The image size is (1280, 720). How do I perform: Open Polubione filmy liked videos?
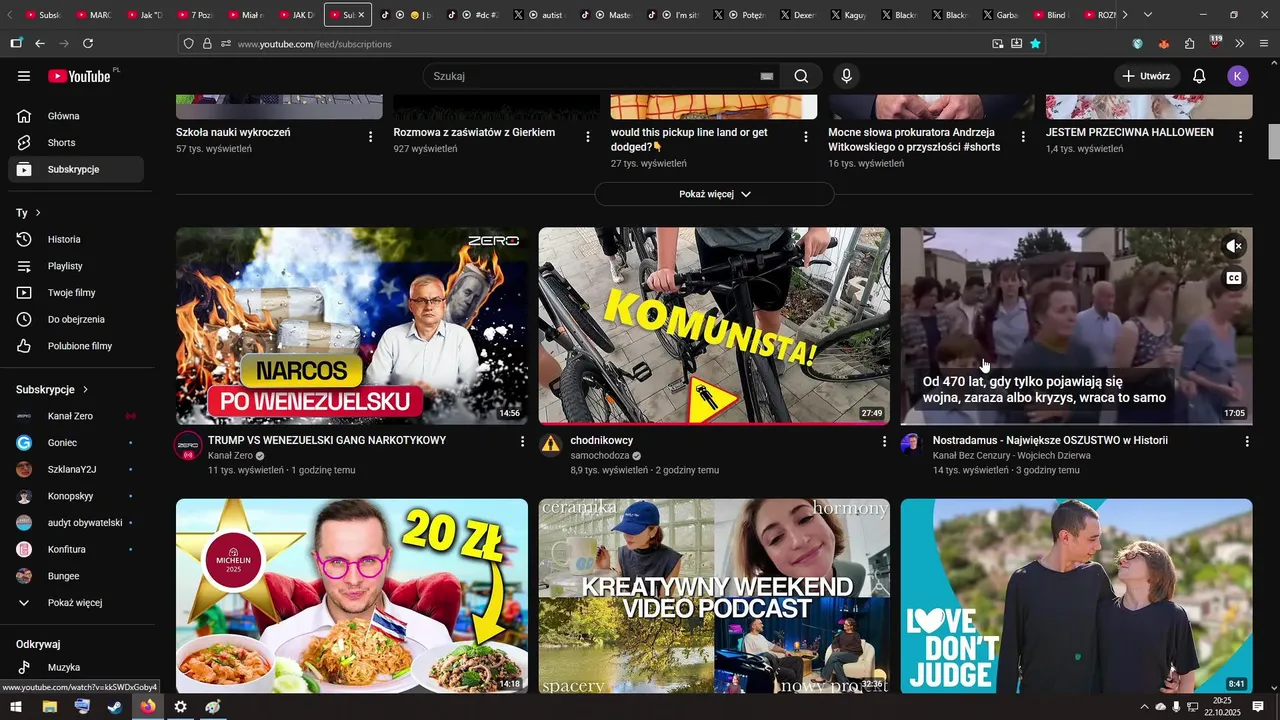point(76,346)
